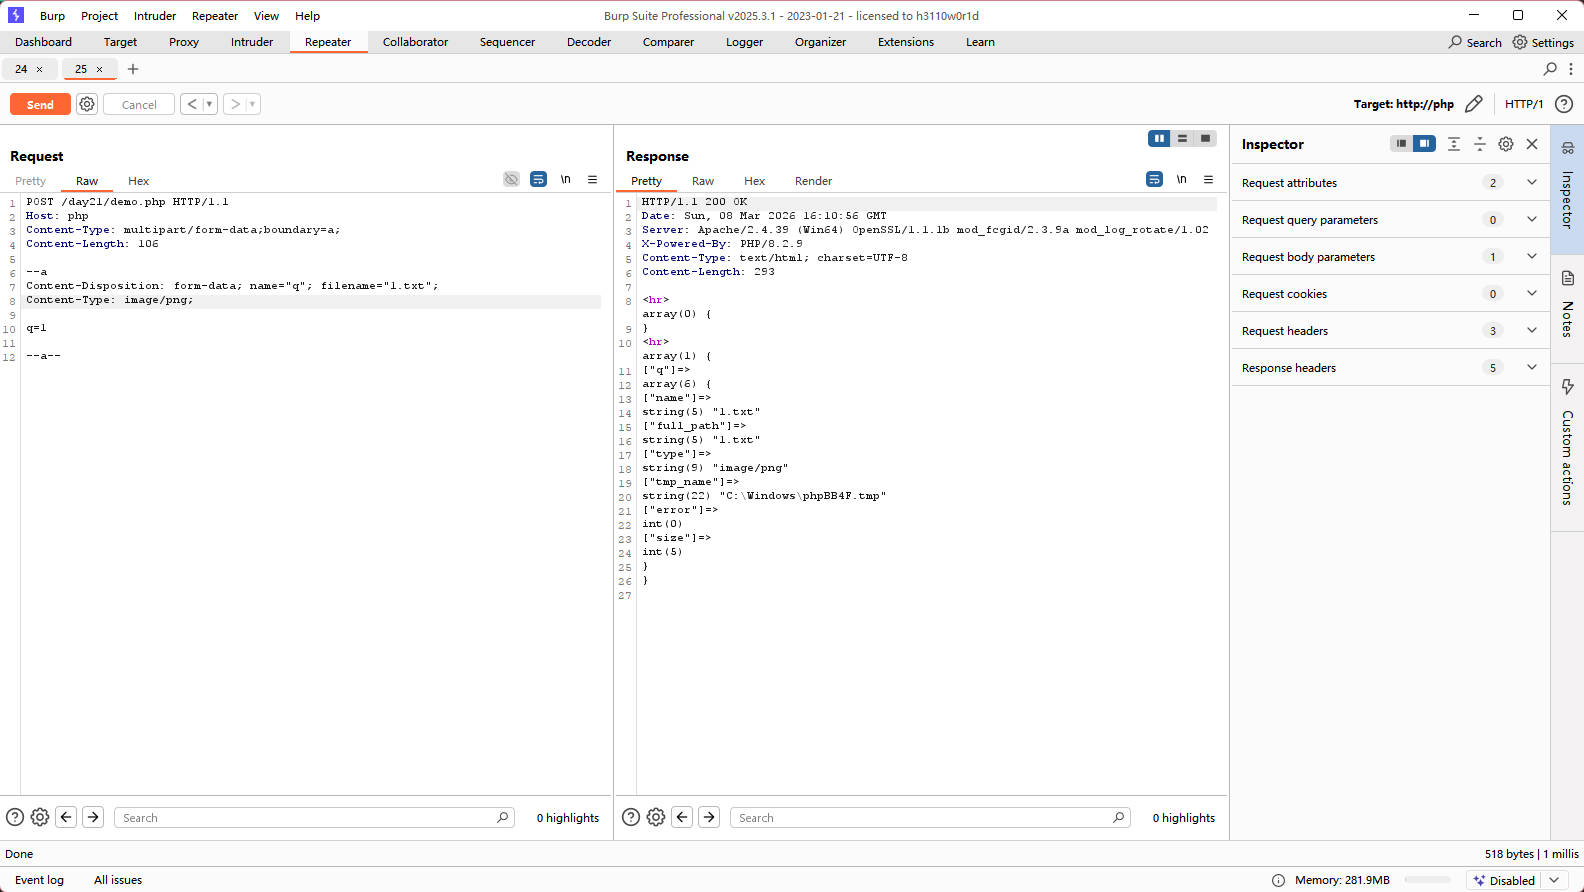This screenshot has width=1584, height=892.
Task: Select the Request Hex tab
Action: [138, 181]
